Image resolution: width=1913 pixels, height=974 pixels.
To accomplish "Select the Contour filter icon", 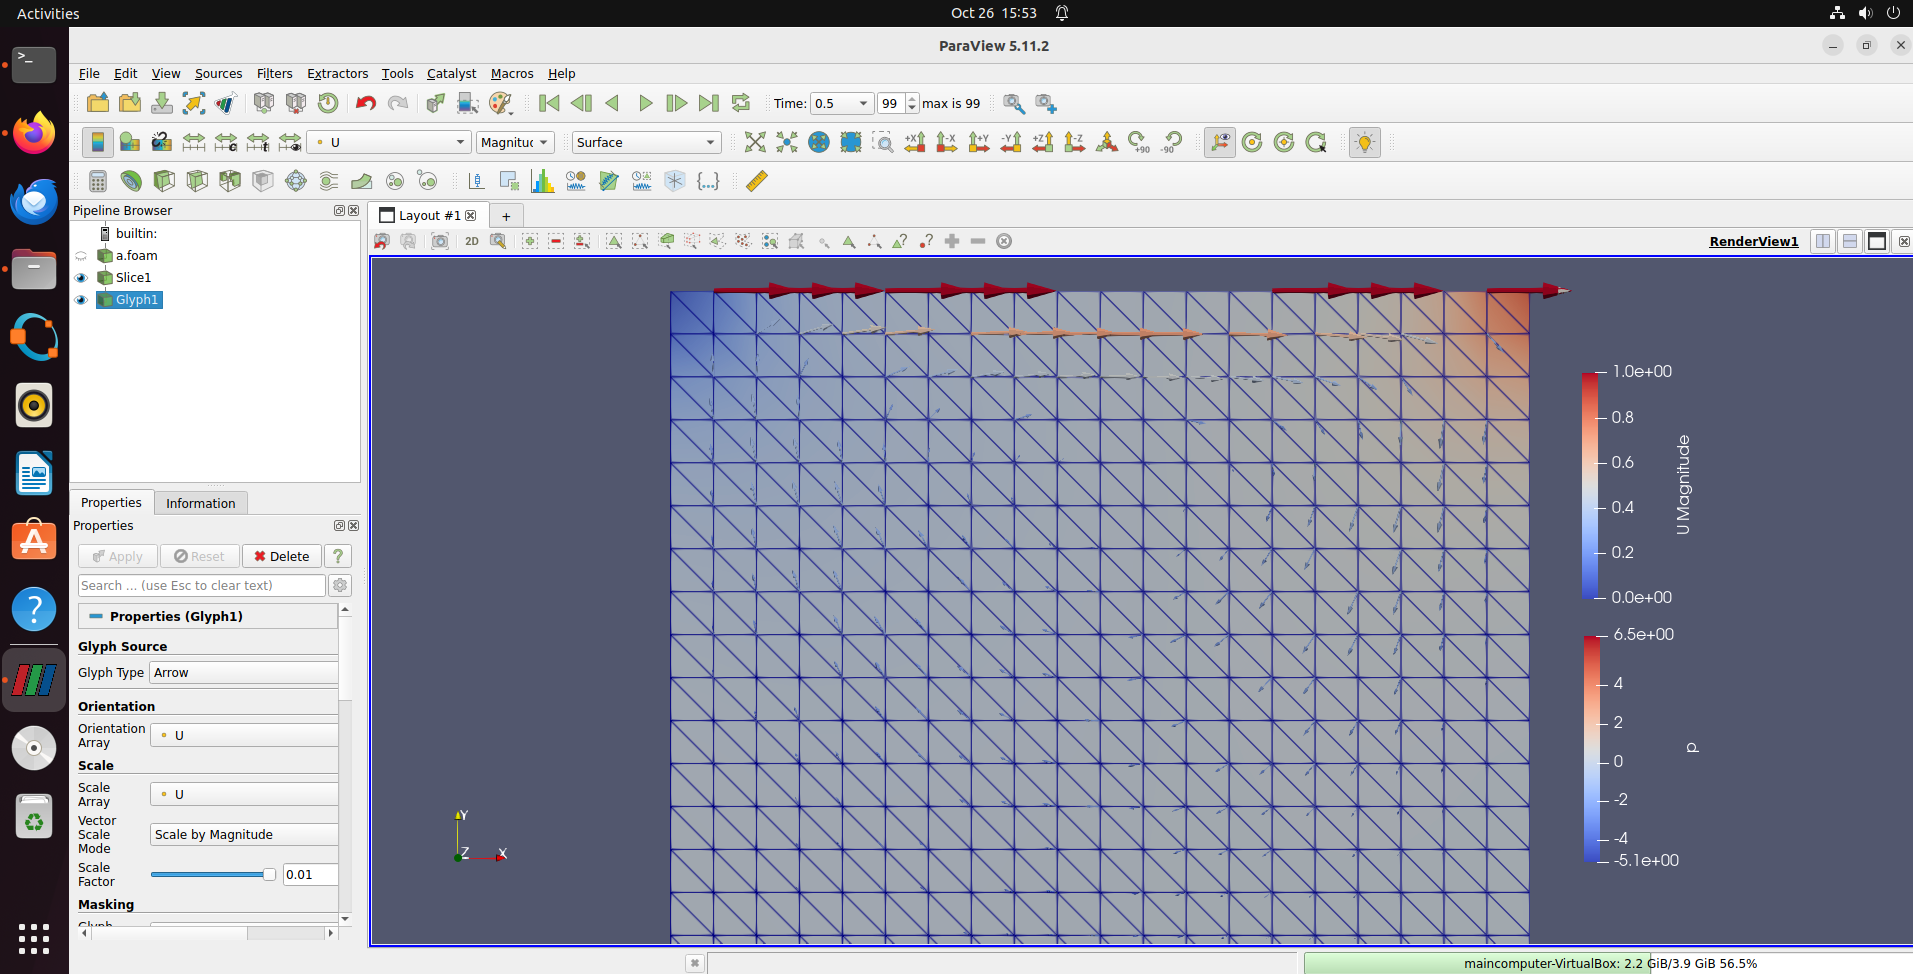I will [x=131, y=181].
